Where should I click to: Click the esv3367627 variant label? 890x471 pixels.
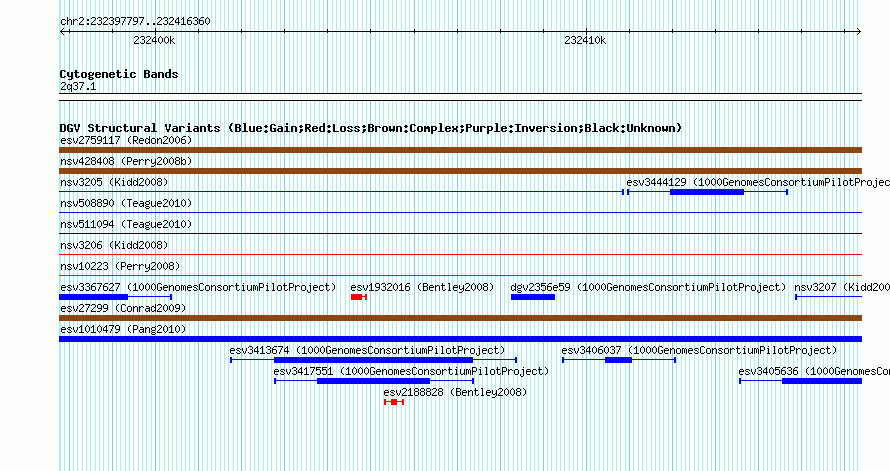[198, 287]
